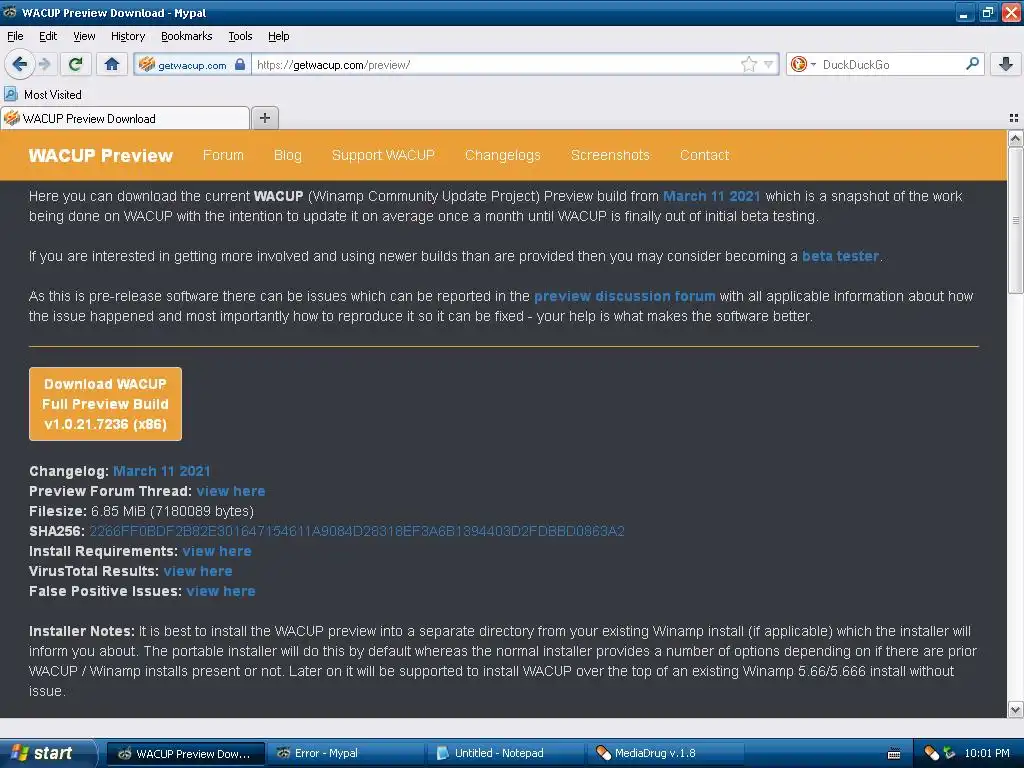Switch to Error - Mypal taskbar window
This screenshot has height=768, width=1024.
(344, 754)
